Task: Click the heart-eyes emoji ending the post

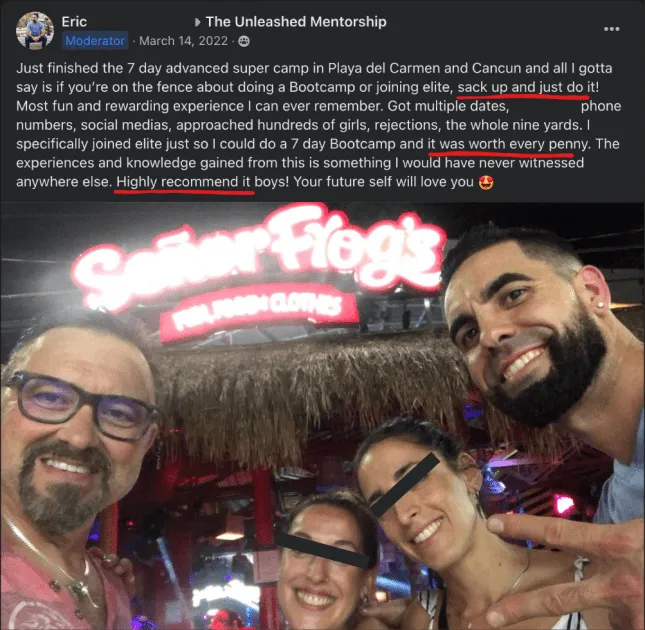Action: pyautogui.click(x=486, y=182)
